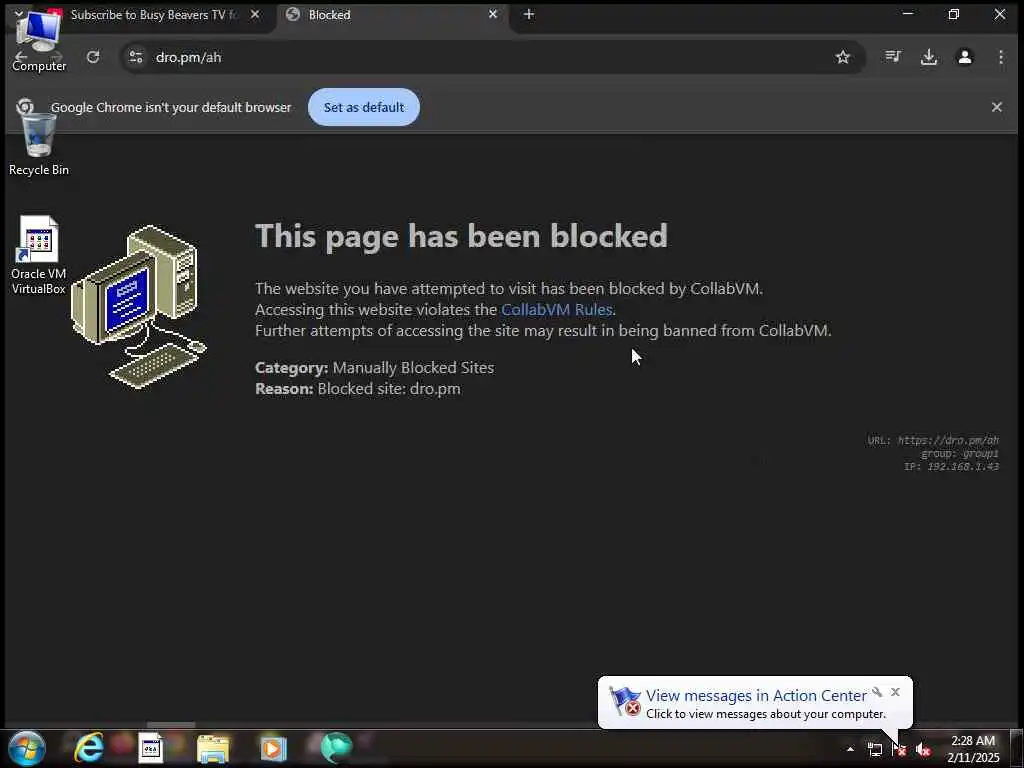Launch Internet Explorer from the taskbar
The height and width of the screenshot is (768, 1024).
click(x=89, y=748)
